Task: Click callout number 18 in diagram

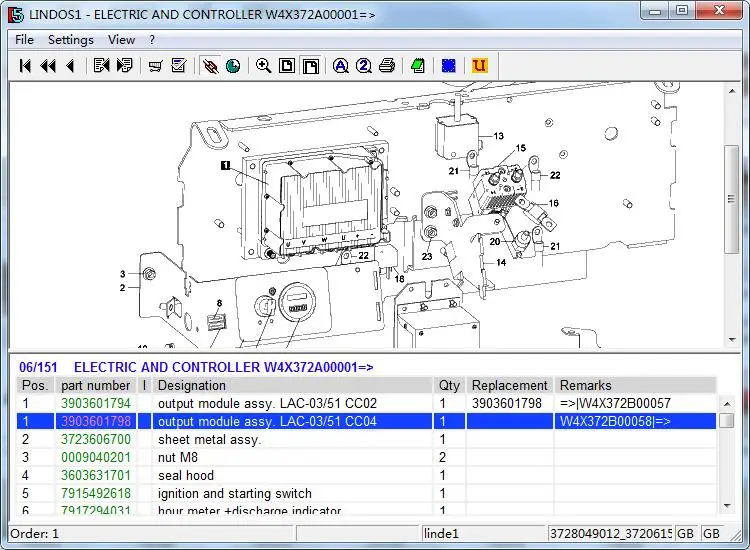Action: tap(399, 279)
